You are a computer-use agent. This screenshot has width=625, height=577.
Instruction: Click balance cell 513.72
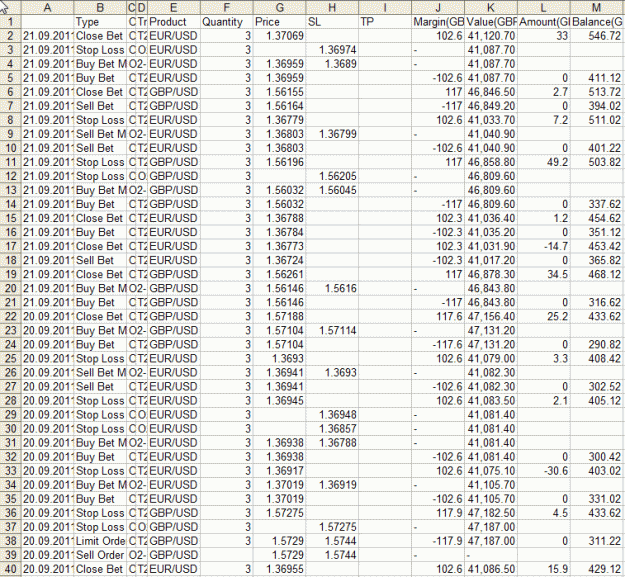tap(597, 92)
